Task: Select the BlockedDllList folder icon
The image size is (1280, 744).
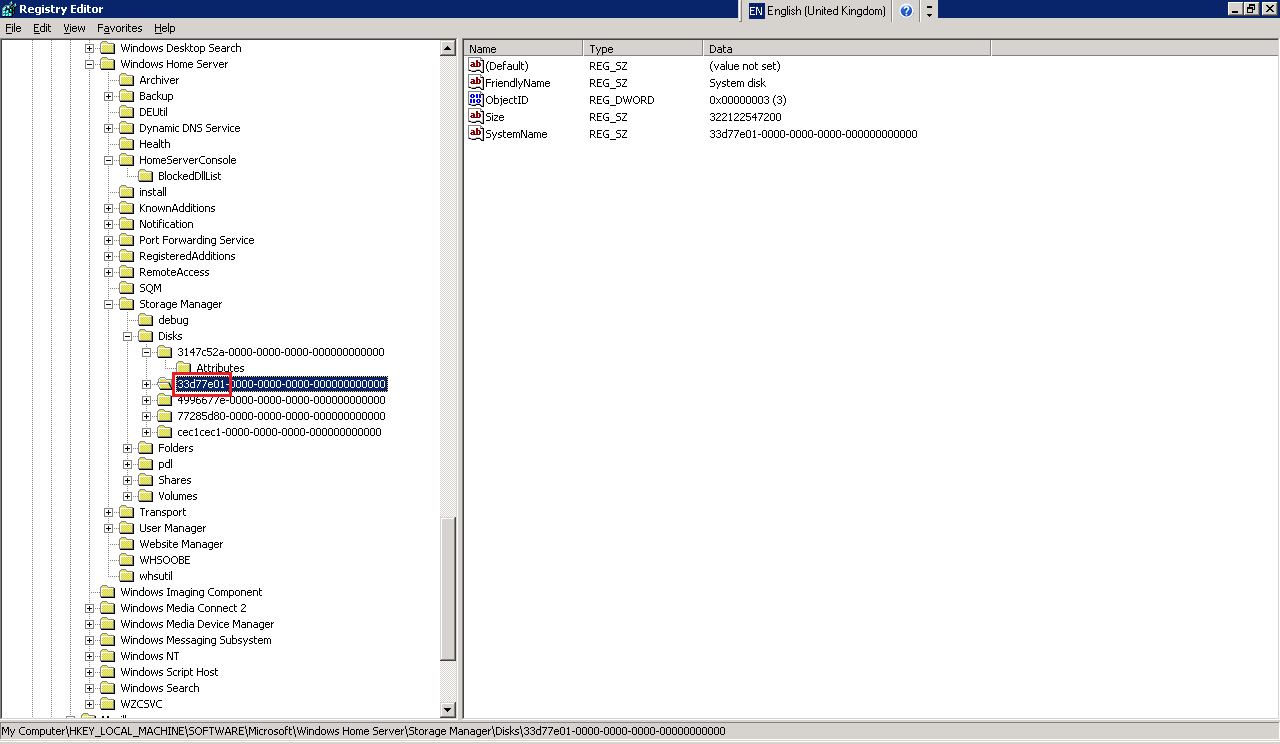Action: pos(145,176)
